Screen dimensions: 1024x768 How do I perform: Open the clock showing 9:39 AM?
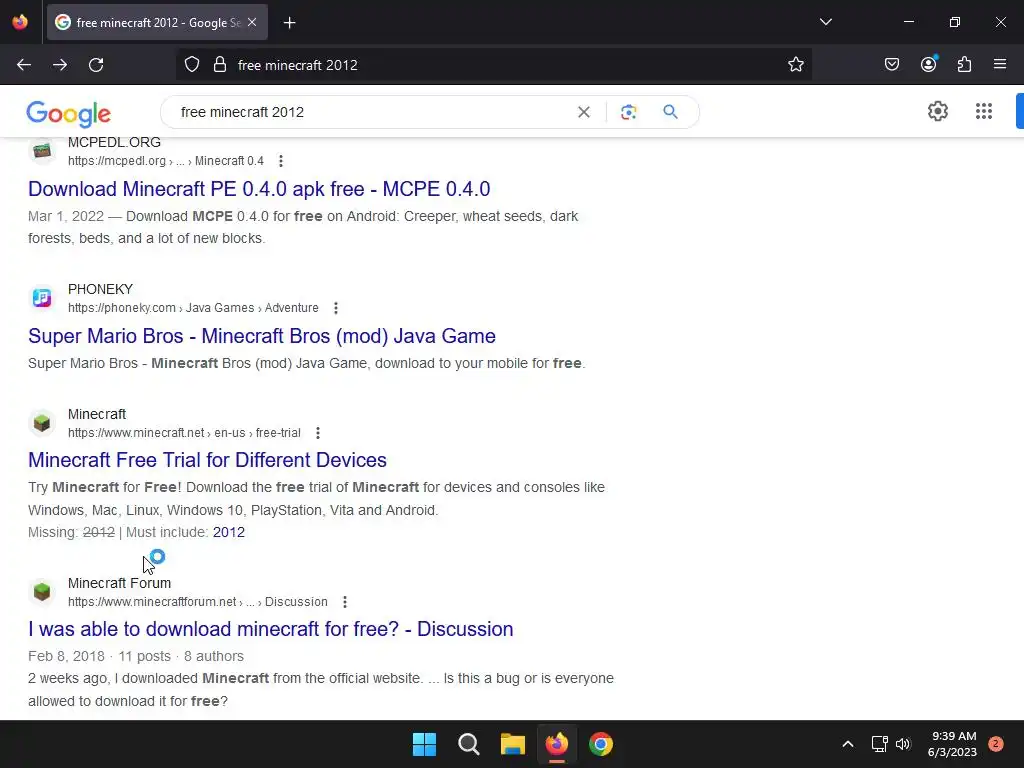tap(952, 744)
